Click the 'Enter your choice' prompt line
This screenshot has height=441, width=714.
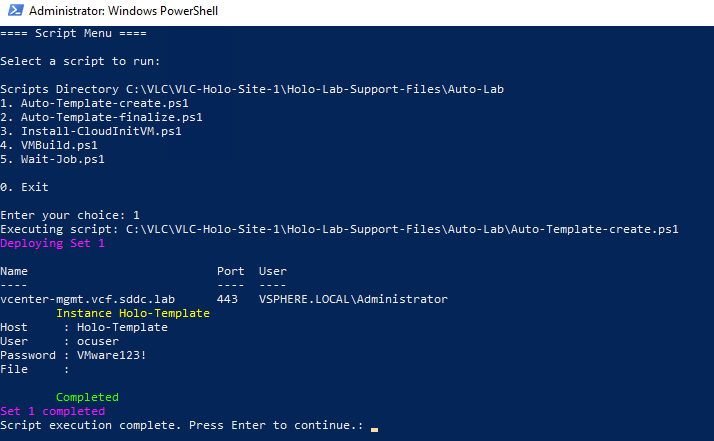70,215
